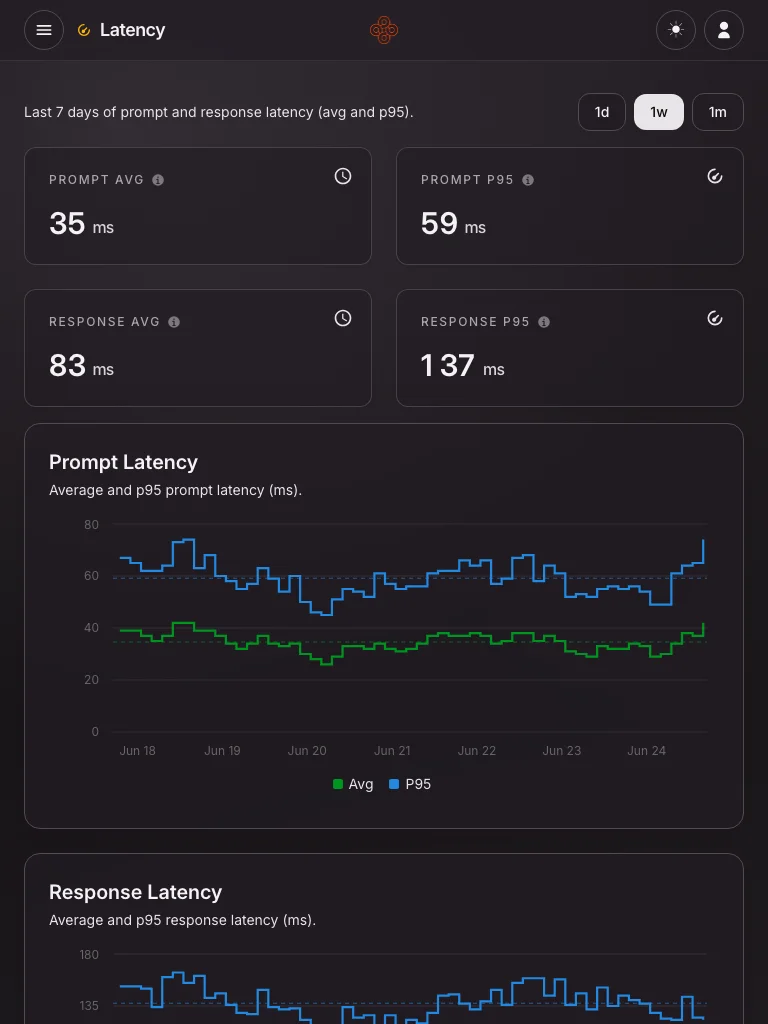Click the 59 ms Prompt P95 value
The height and width of the screenshot is (1024, 768).
(x=453, y=224)
